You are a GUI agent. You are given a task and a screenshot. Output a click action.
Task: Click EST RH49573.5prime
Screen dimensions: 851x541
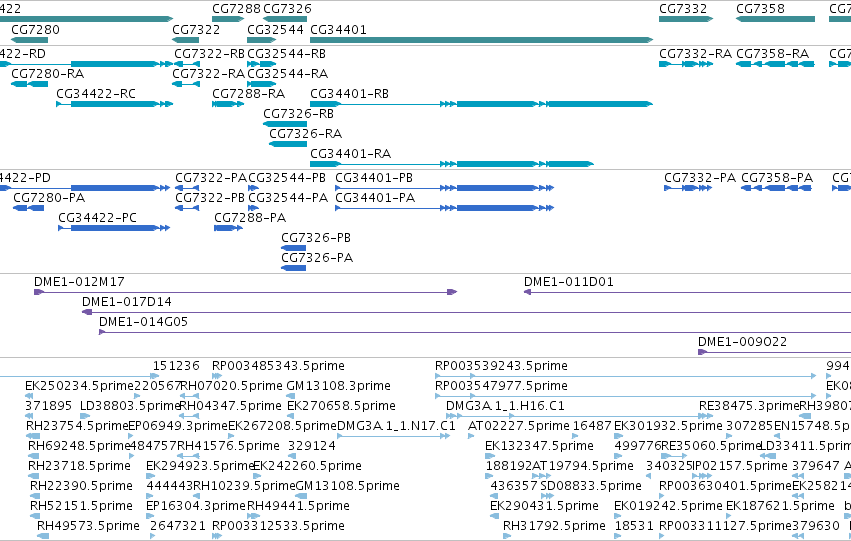click(43, 536)
